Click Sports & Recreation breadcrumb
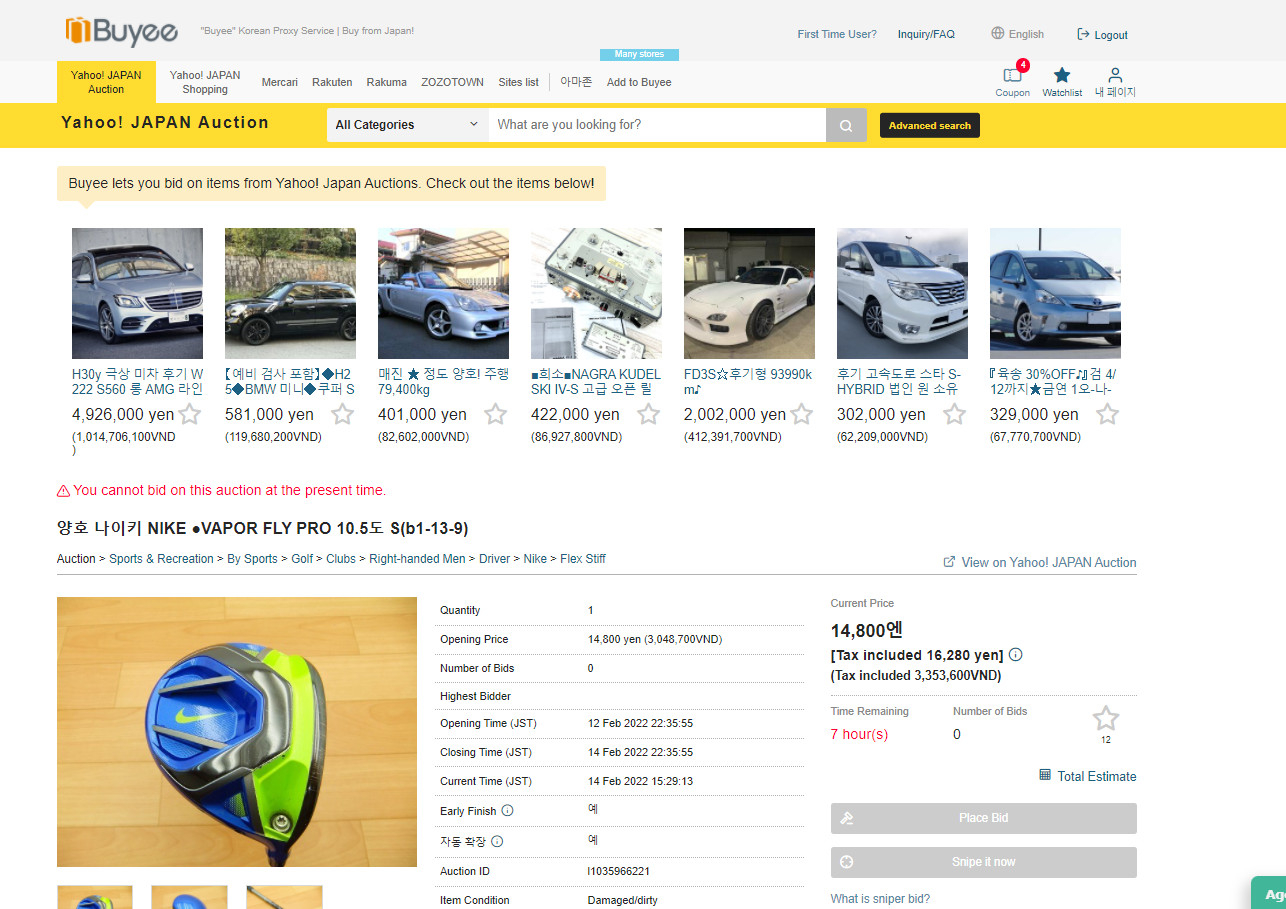 pos(161,559)
